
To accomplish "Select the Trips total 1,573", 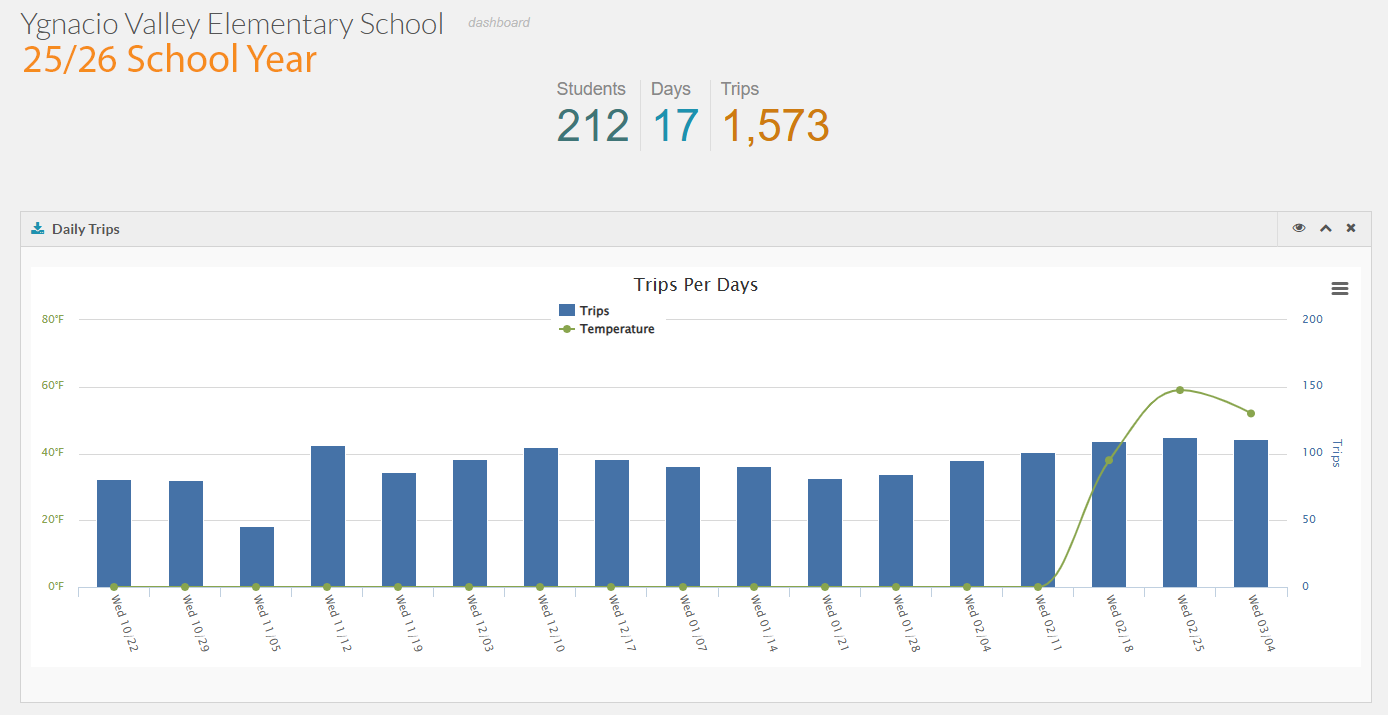I will [775, 126].
